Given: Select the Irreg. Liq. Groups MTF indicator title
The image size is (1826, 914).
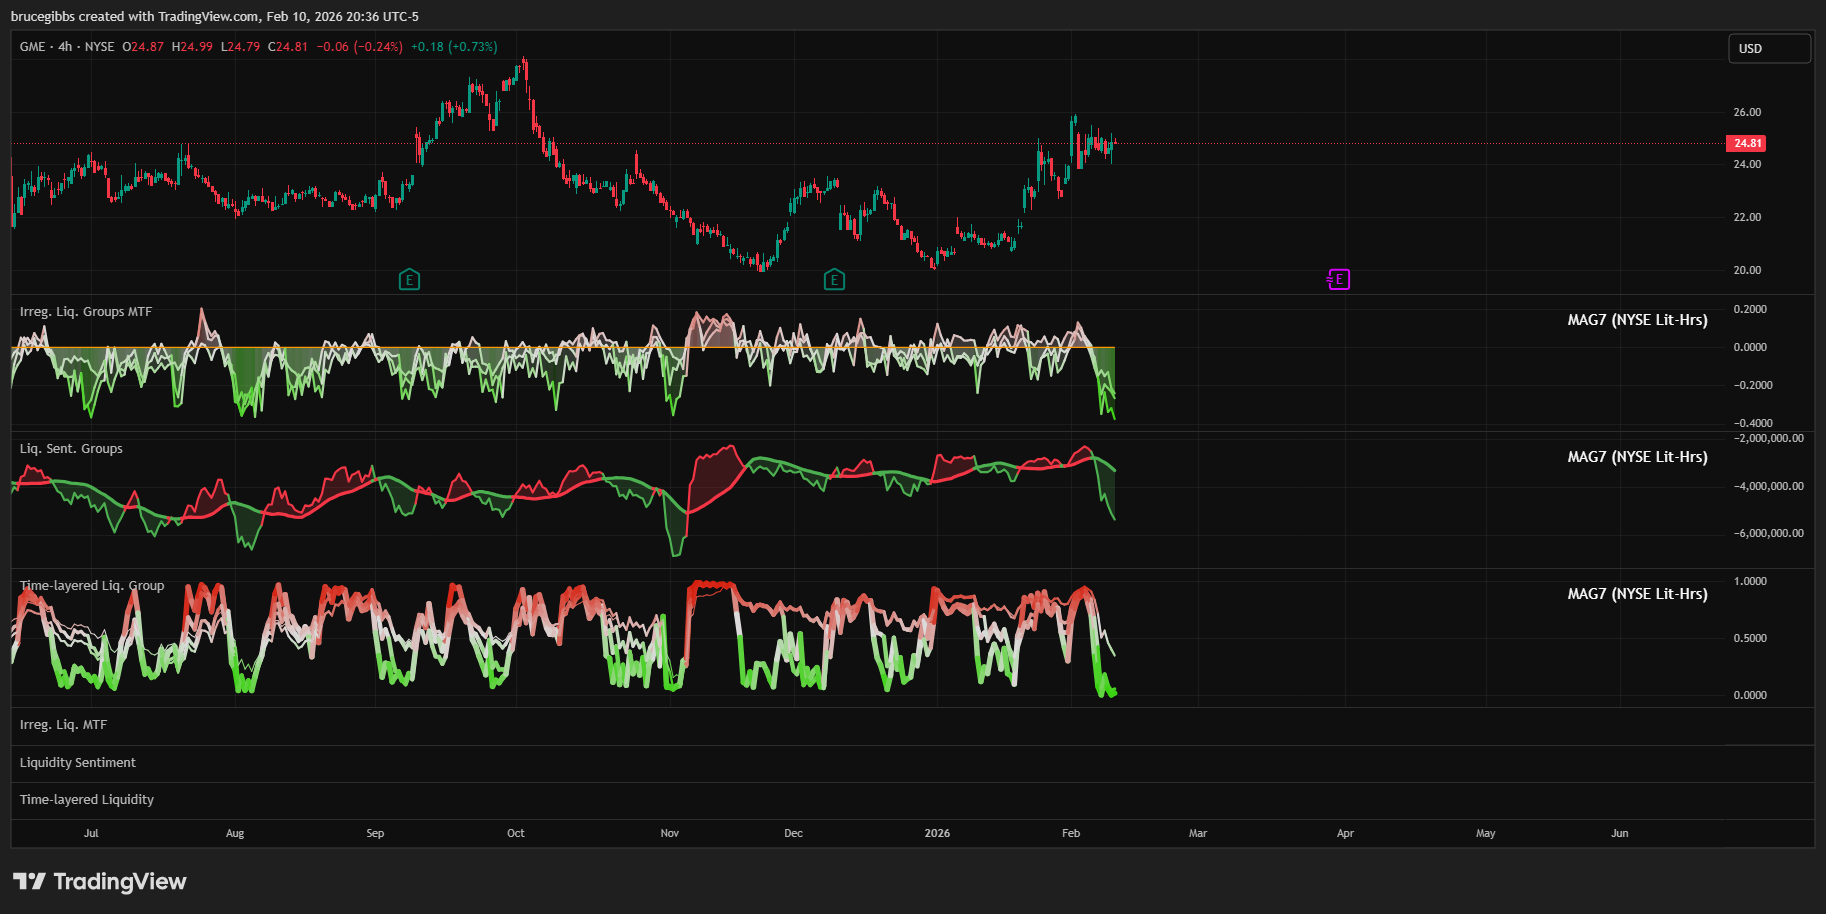Looking at the screenshot, I should 86,312.
